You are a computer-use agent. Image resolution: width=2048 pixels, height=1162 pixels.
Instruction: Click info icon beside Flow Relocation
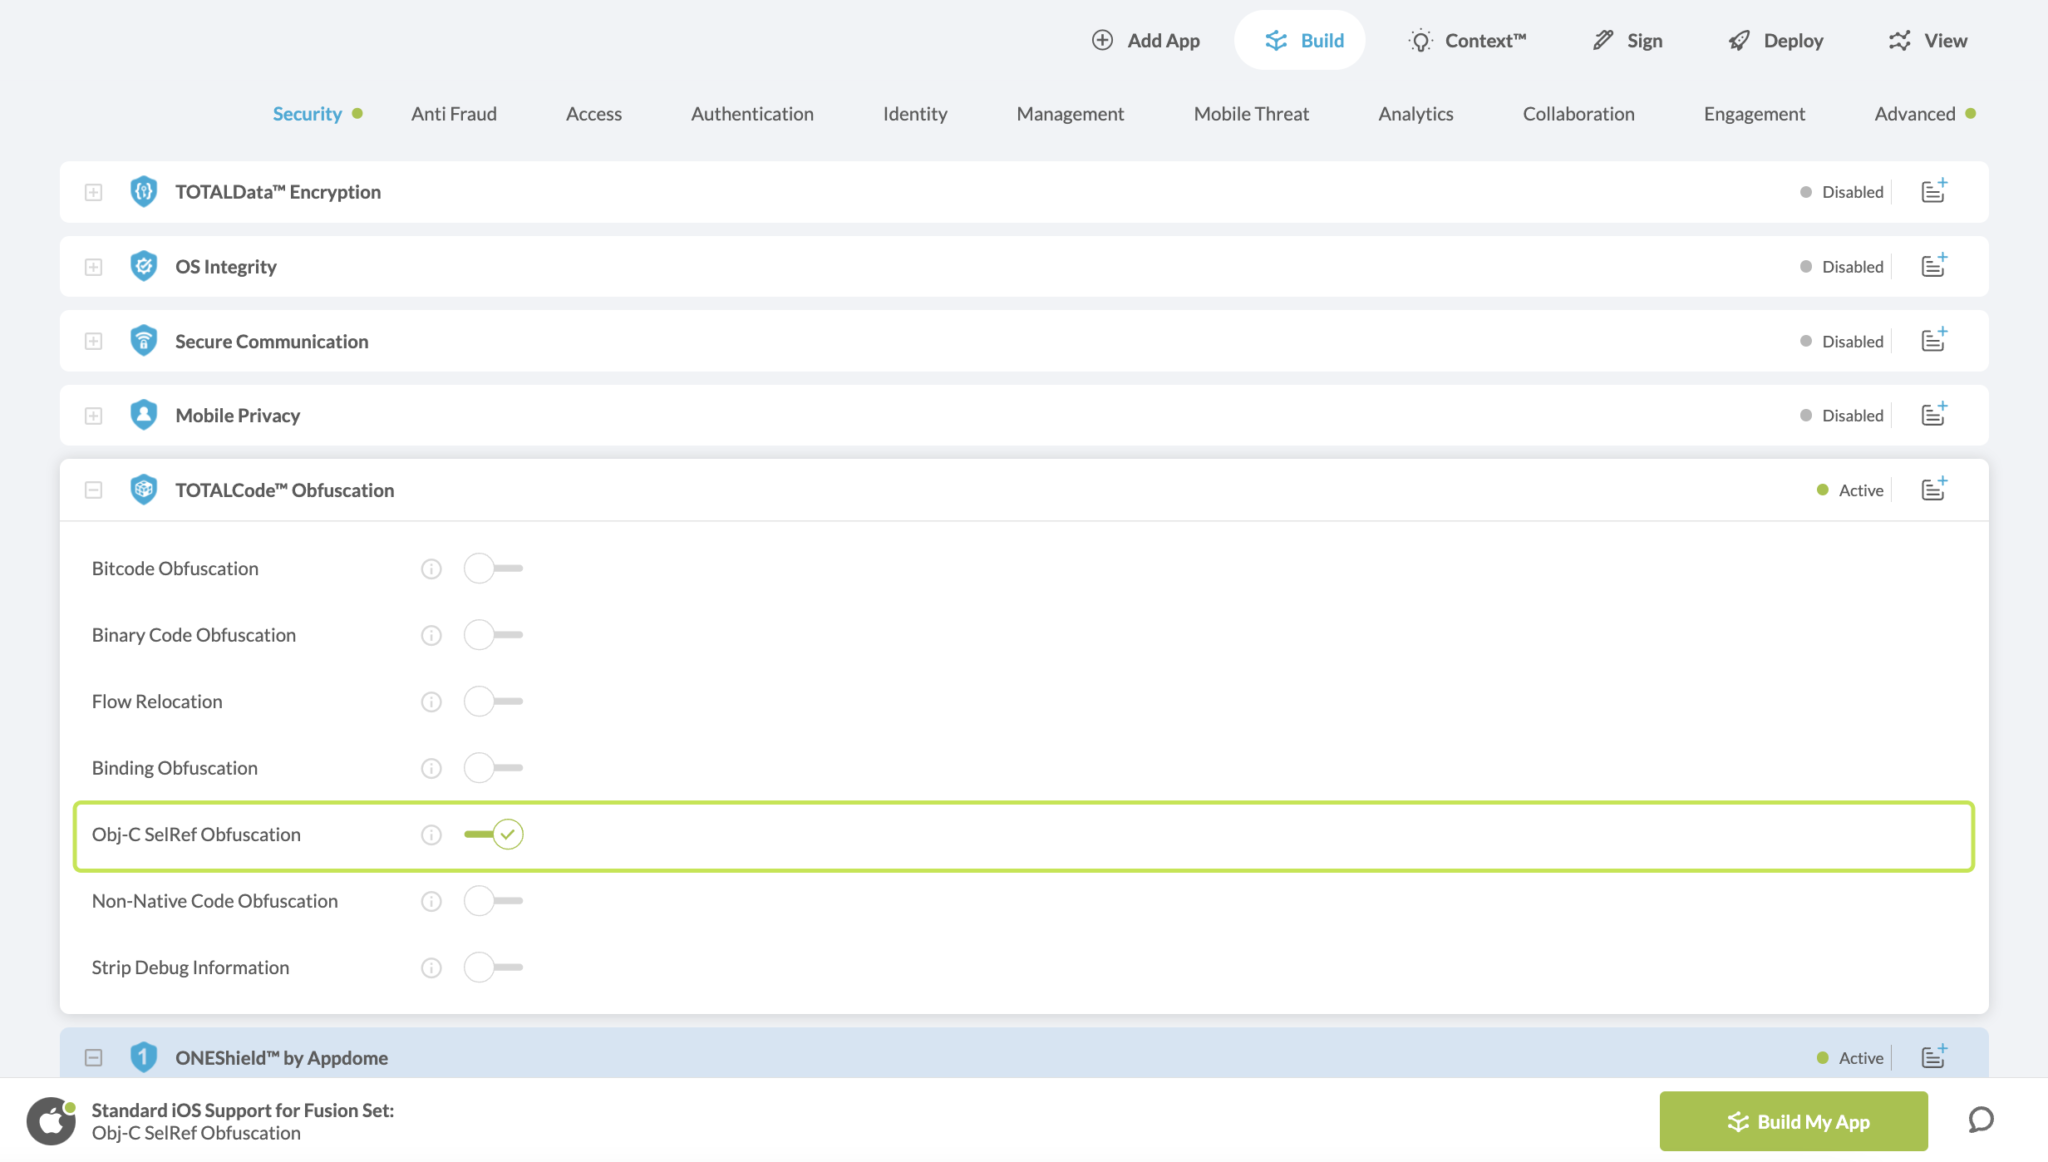point(431,702)
